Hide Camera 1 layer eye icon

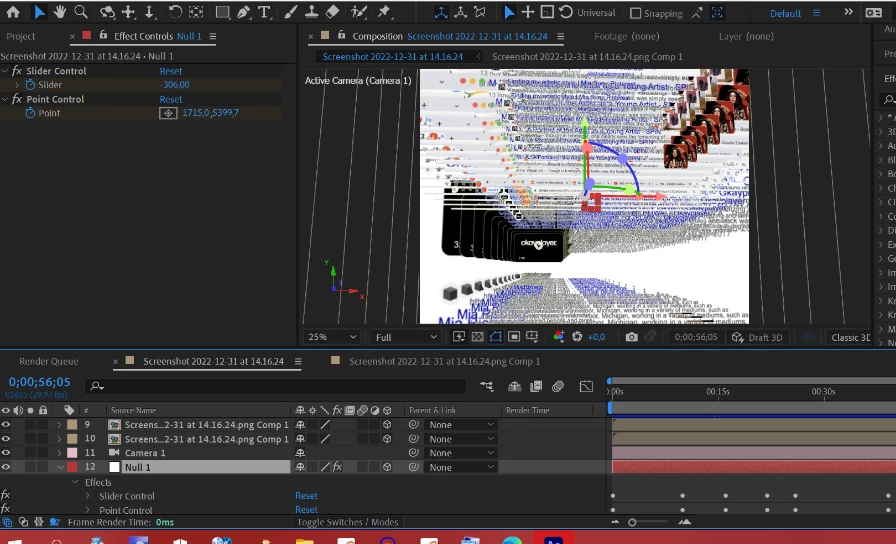(x=6, y=453)
